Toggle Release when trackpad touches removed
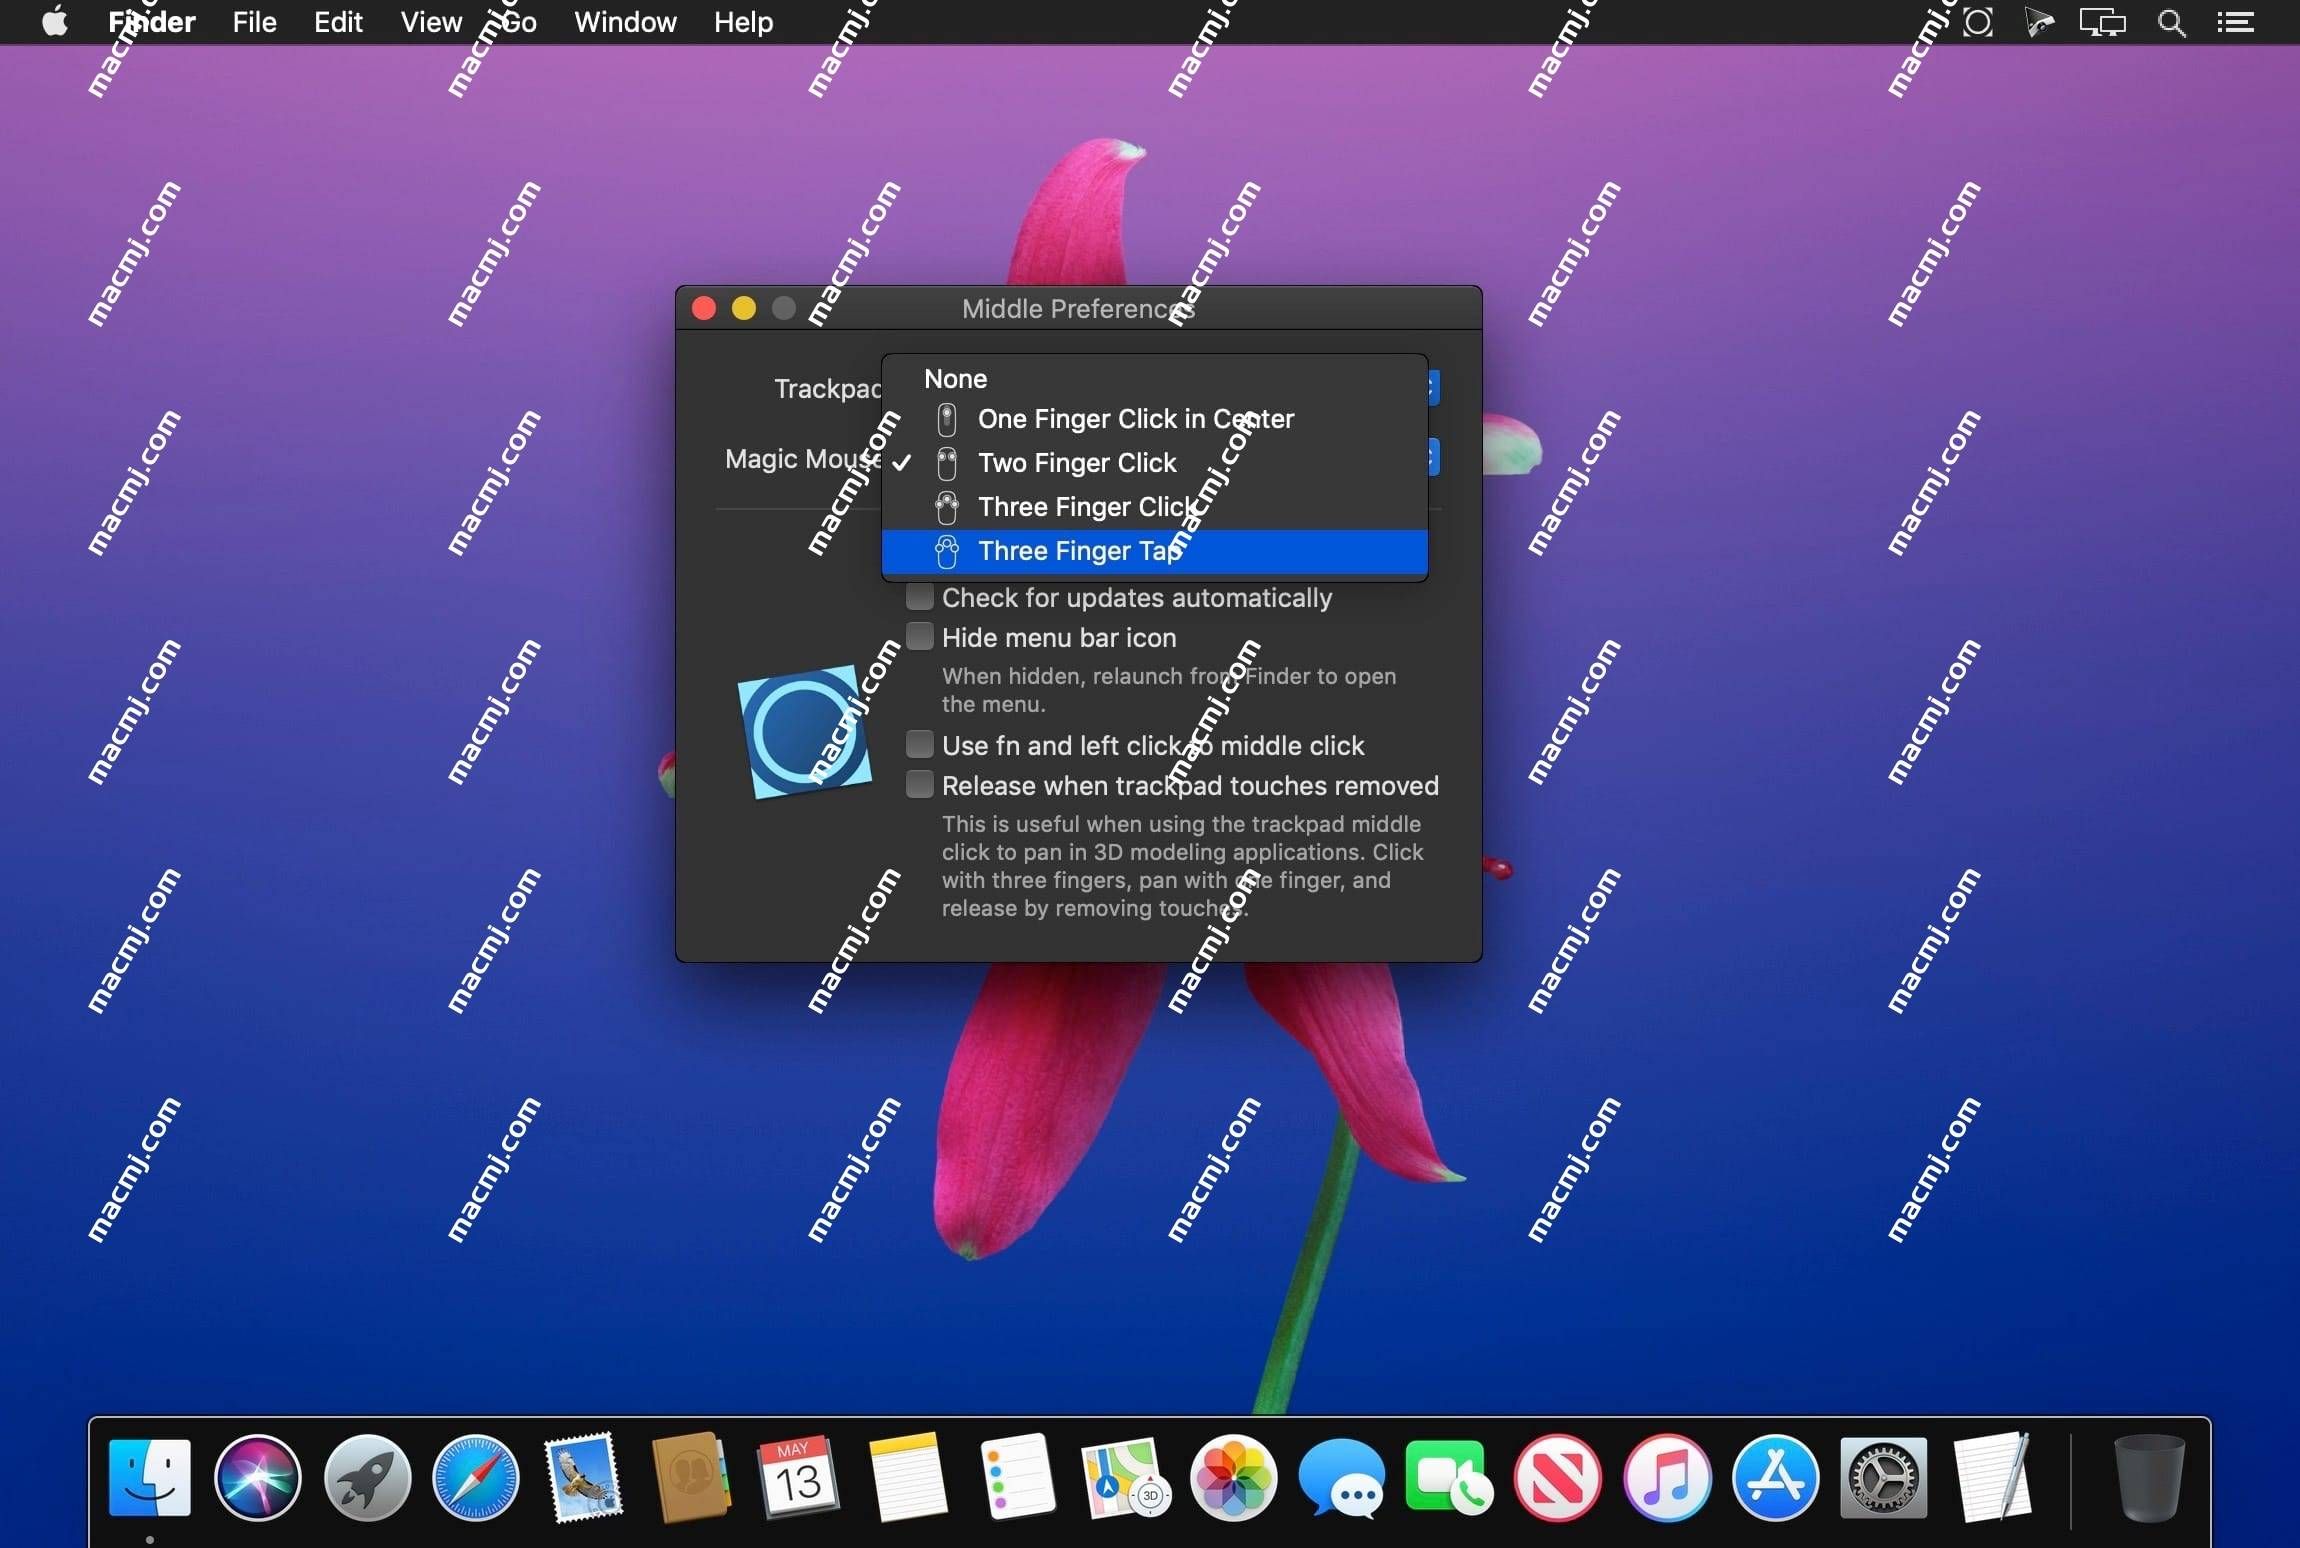This screenshot has width=2300, height=1548. click(919, 785)
